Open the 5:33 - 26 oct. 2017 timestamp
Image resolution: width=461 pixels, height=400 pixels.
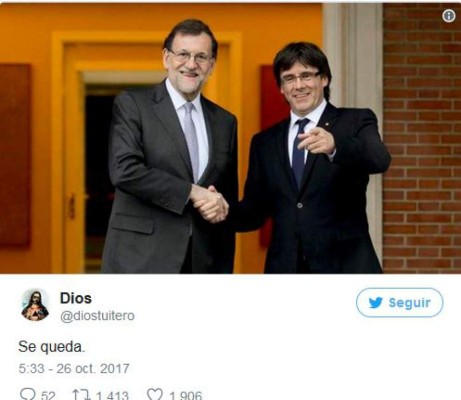74,368
